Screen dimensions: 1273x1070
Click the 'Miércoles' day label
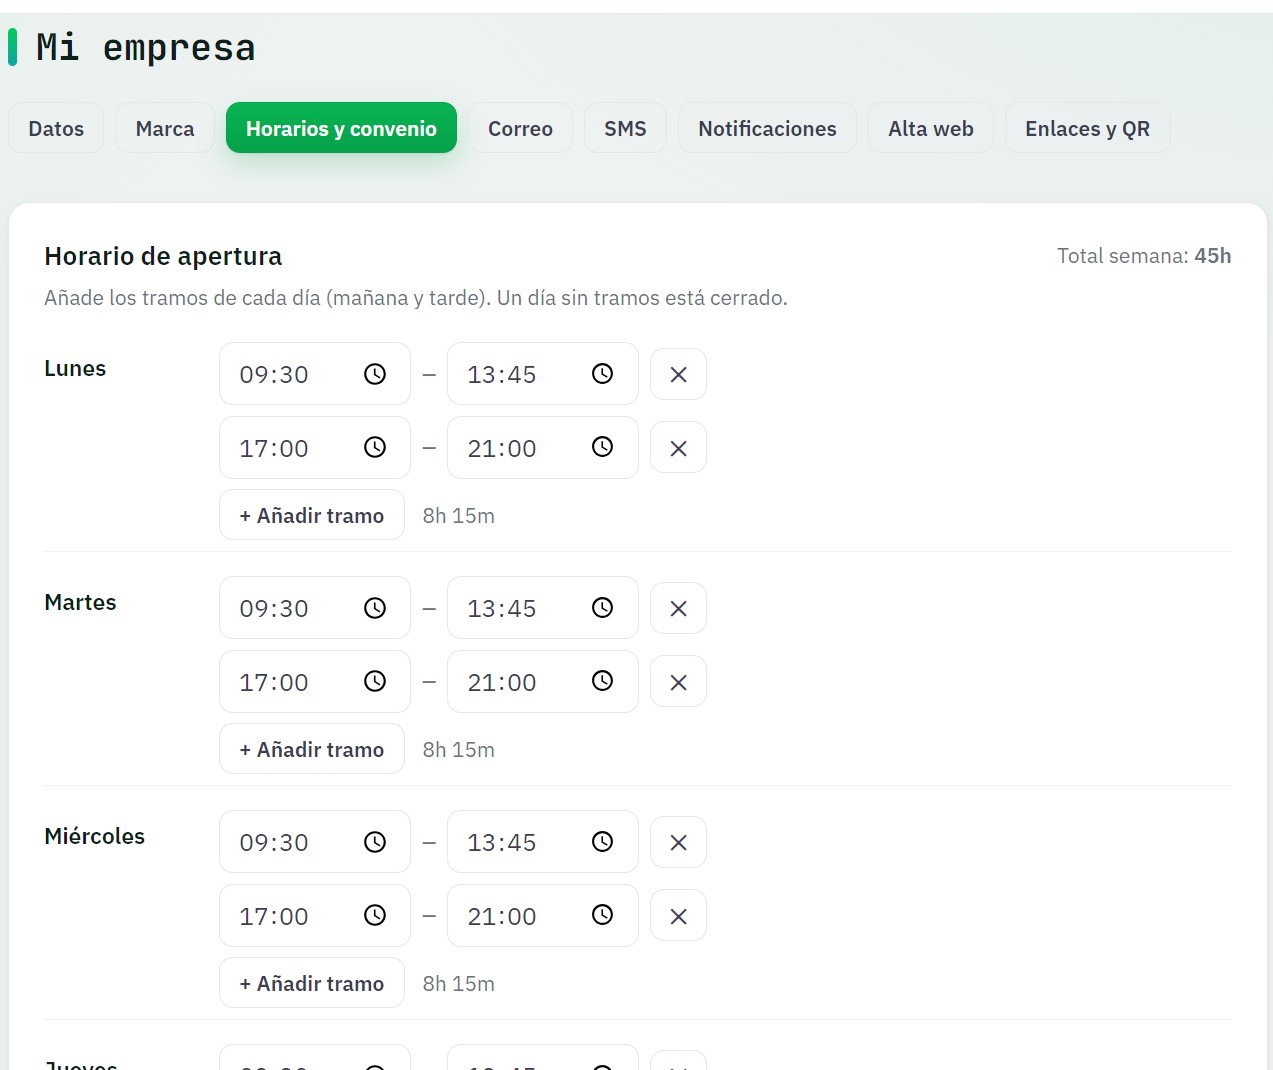[x=94, y=836]
